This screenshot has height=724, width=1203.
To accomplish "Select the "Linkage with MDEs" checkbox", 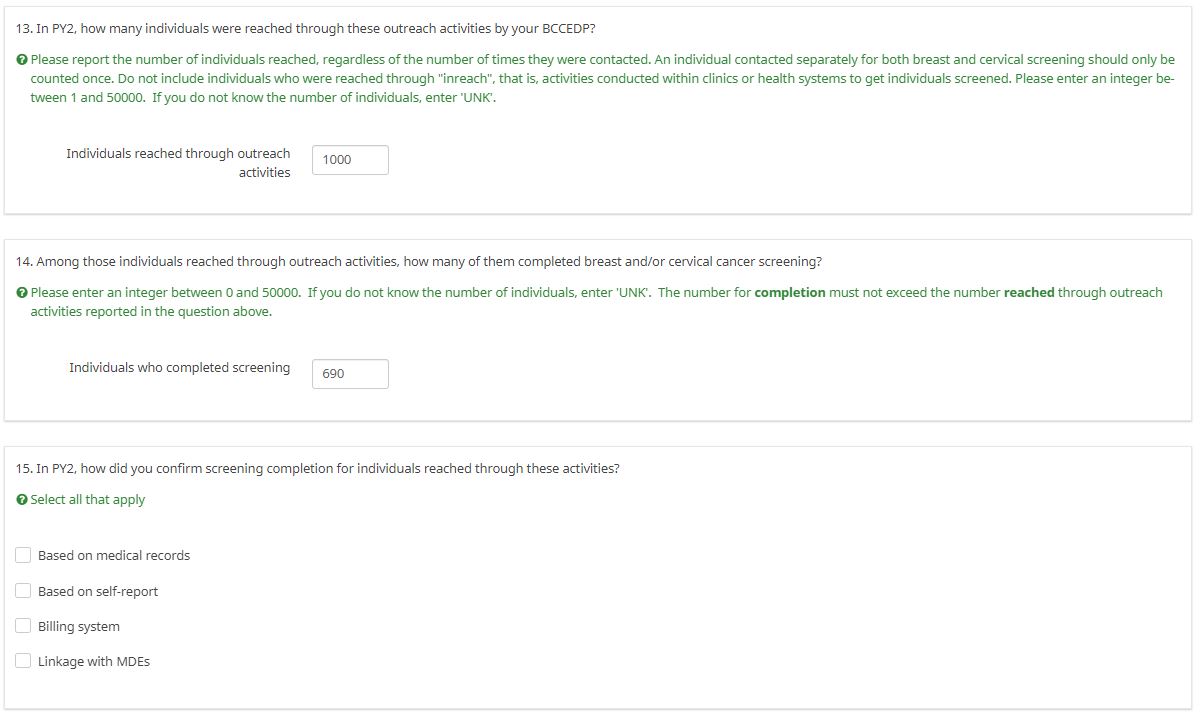I will (x=23, y=661).
